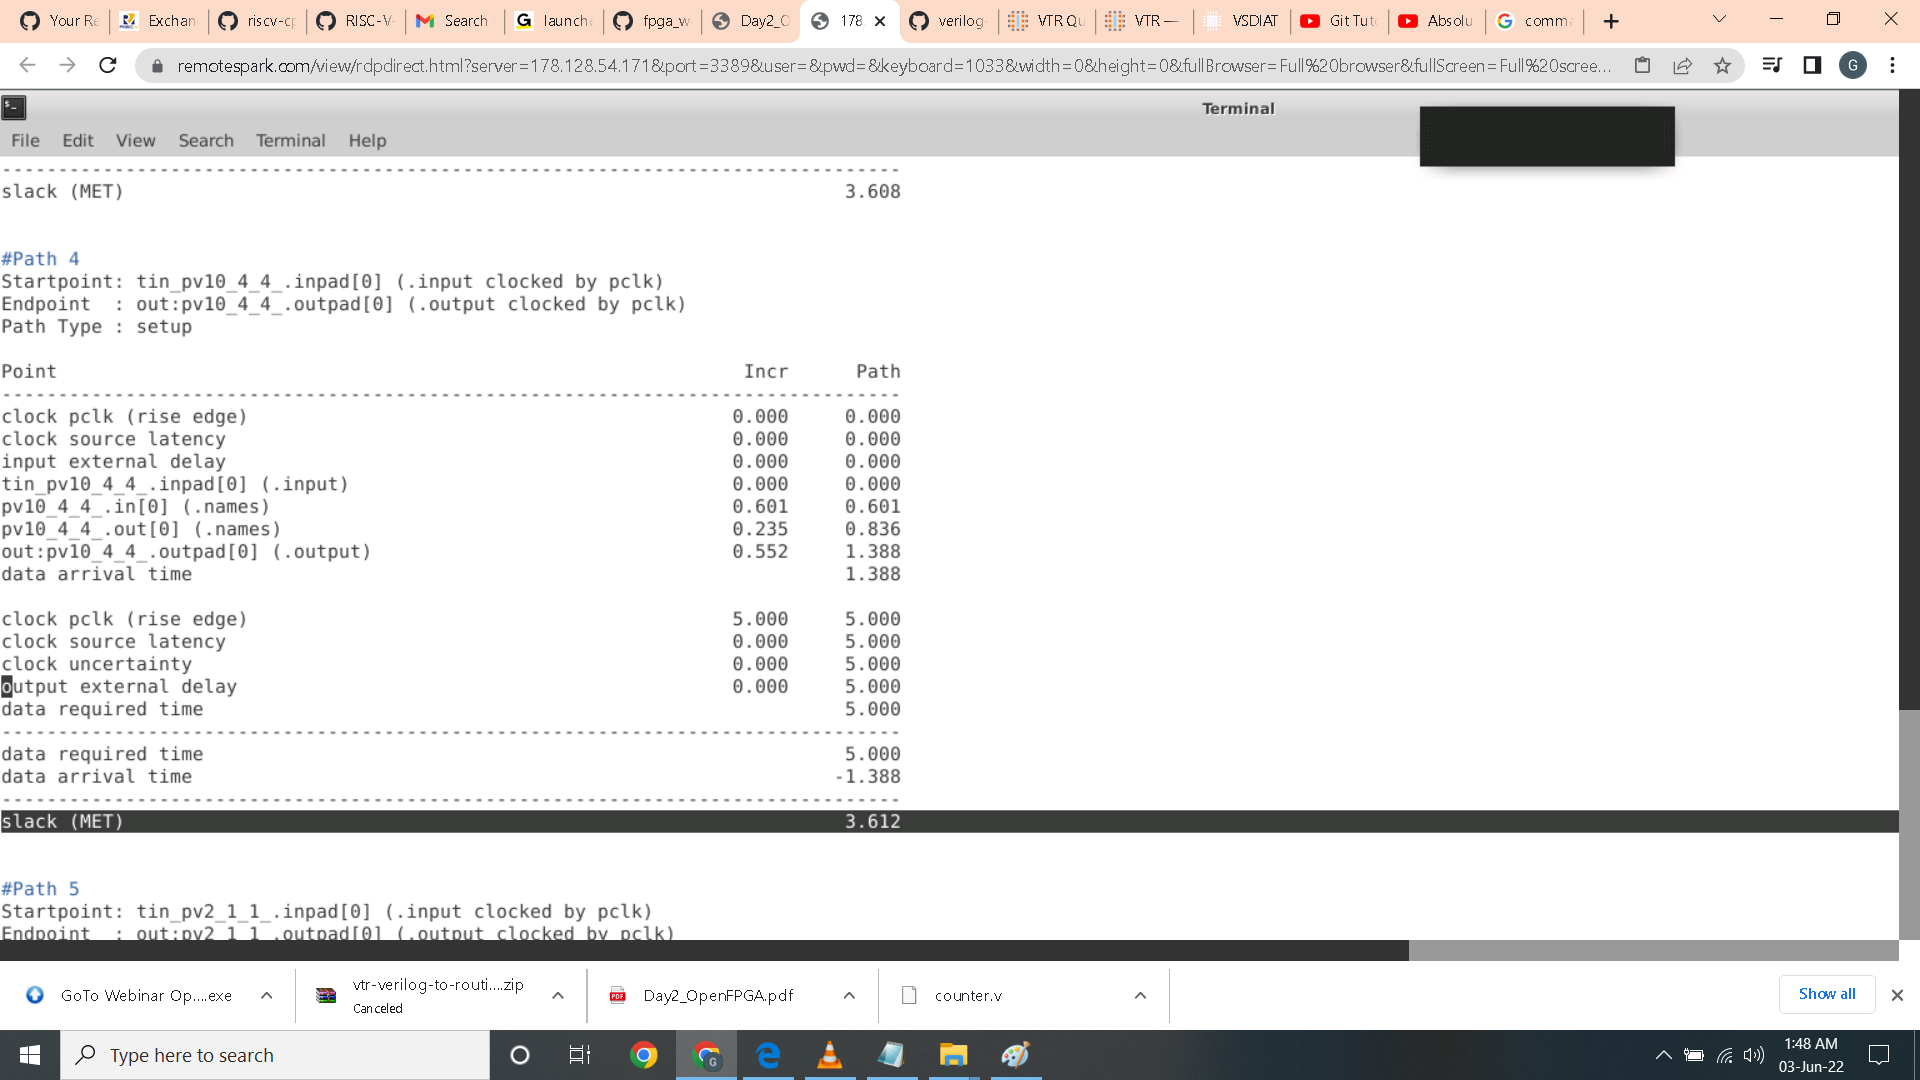Expand options for the counter.v download
The height and width of the screenshot is (1080, 1920).
pyautogui.click(x=1140, y=995)
